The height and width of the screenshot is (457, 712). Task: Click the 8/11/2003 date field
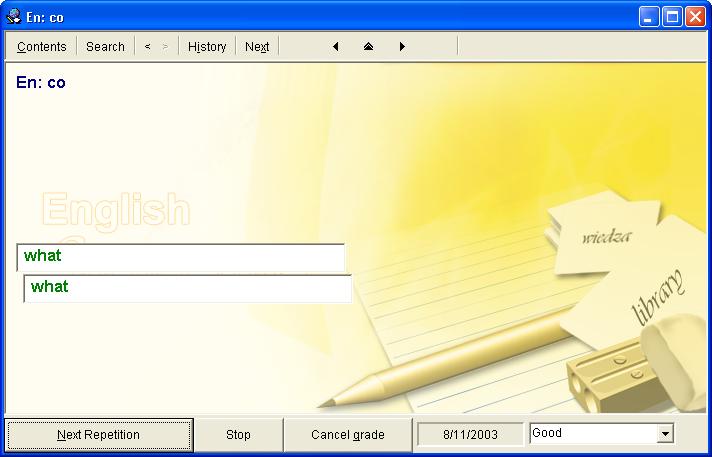(x=470, y=435)
